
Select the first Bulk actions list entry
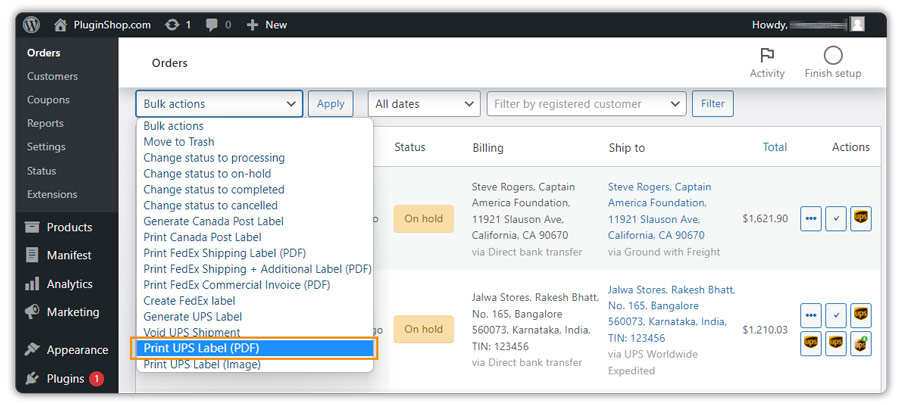pos(255,126)
